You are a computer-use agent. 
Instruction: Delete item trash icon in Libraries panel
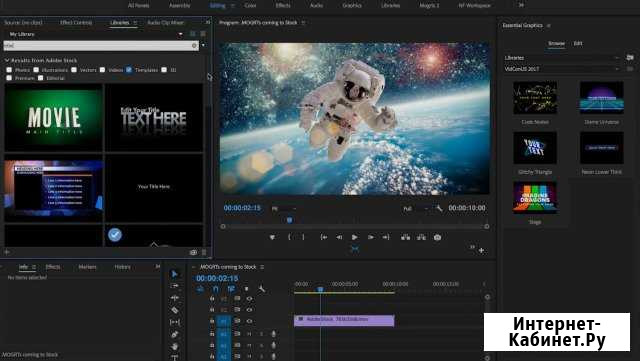tap(204, 252)
